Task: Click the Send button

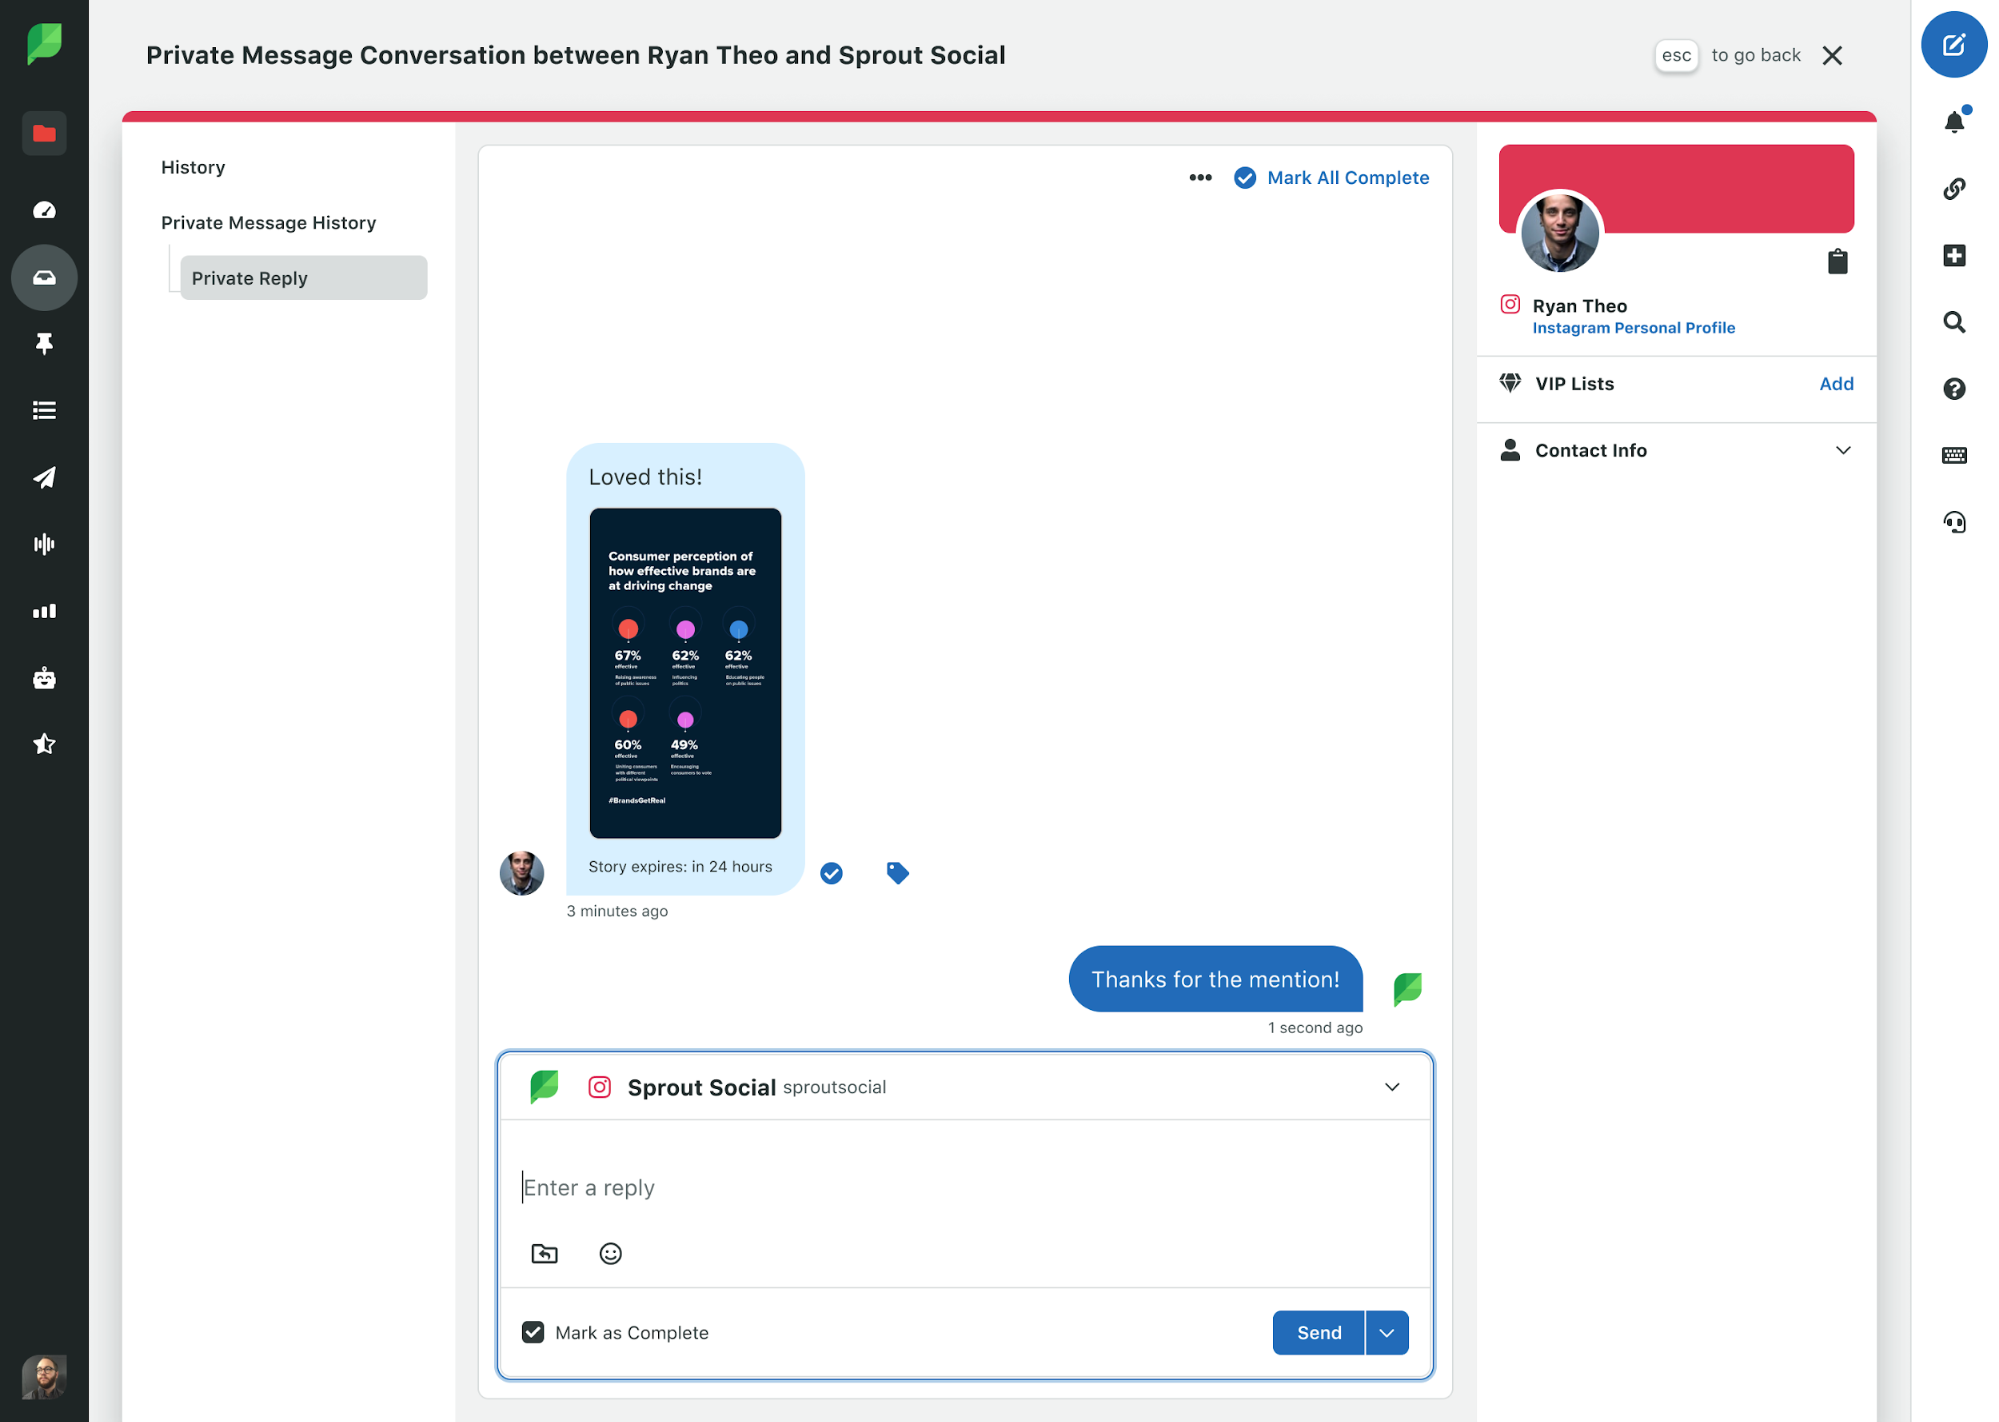Action: [1319, 1332]
